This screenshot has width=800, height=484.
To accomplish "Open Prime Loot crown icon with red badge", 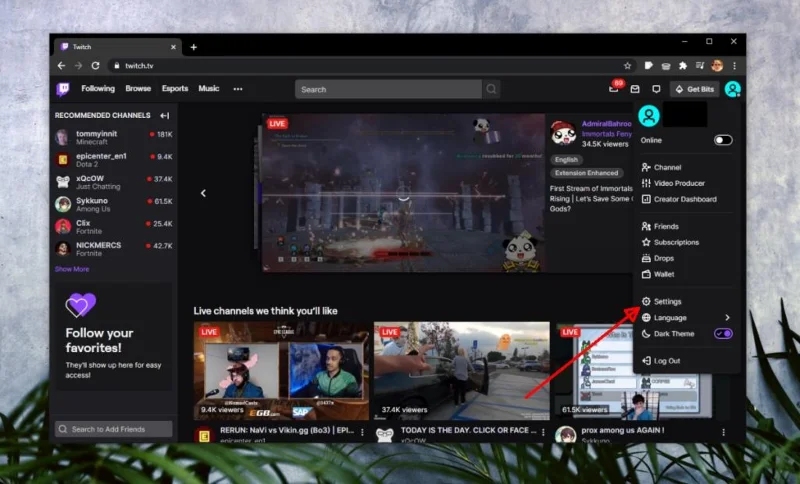I will tap(614, 89).
